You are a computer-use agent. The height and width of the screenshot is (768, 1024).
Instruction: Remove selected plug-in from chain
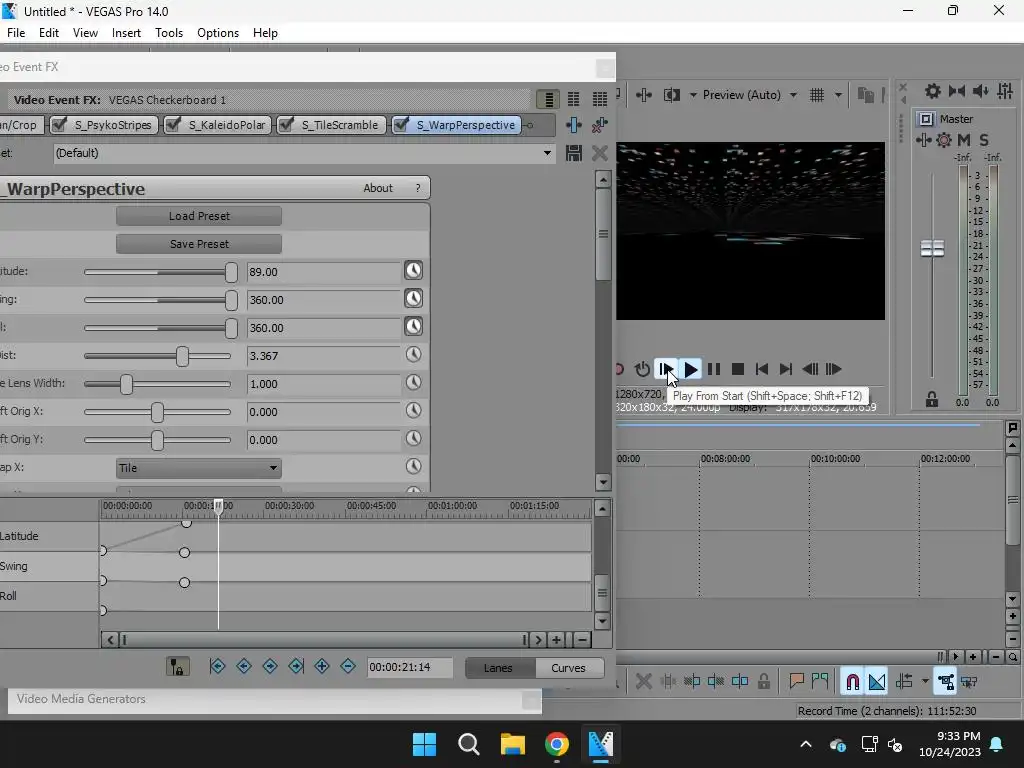click(x=600, y=125)
